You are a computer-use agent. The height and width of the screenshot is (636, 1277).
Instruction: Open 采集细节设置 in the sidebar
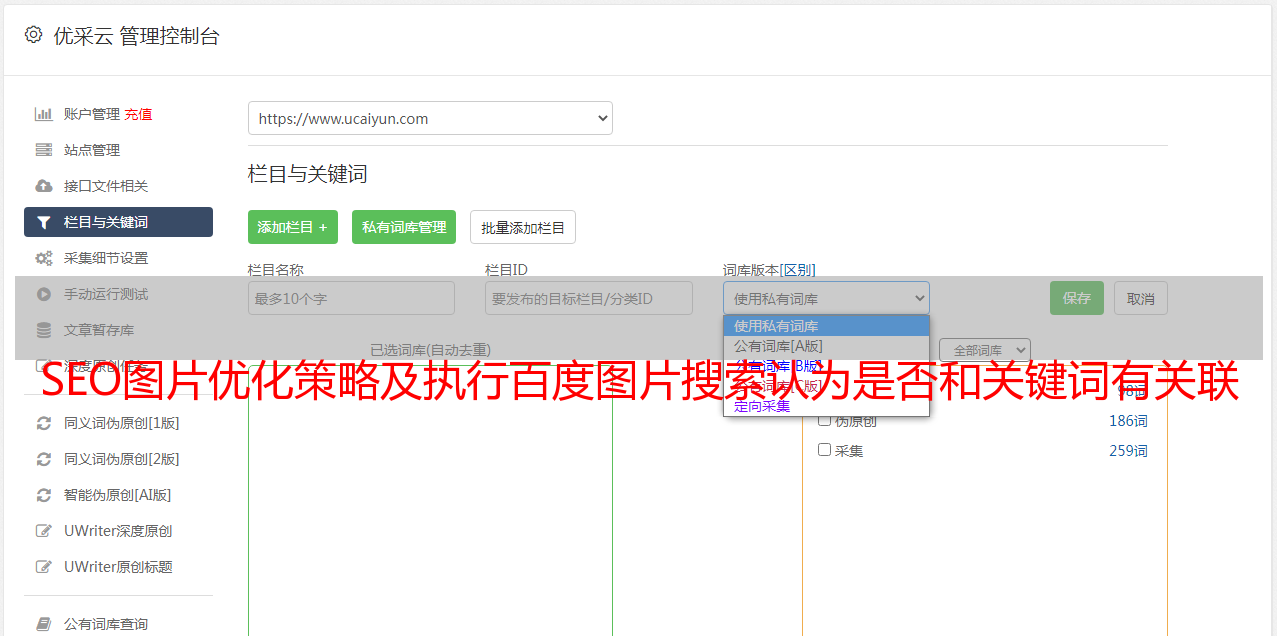tap(106, 258)
